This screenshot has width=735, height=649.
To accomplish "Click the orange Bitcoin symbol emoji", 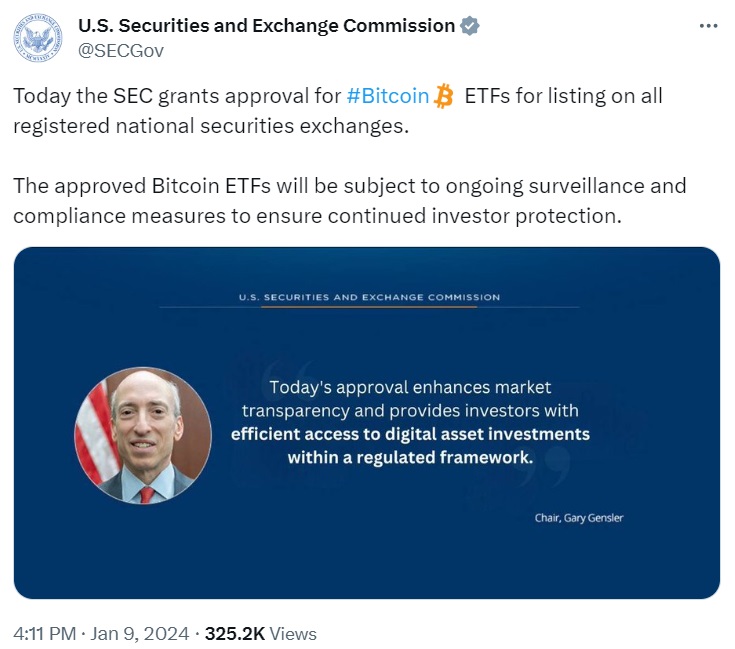I will click(x=444, y=97).
